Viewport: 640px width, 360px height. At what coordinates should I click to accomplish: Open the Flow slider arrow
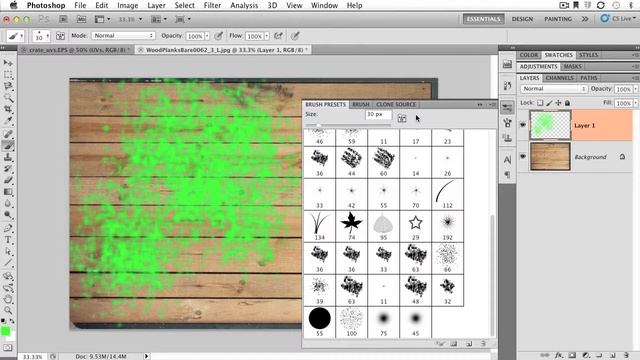pos(267,36)
